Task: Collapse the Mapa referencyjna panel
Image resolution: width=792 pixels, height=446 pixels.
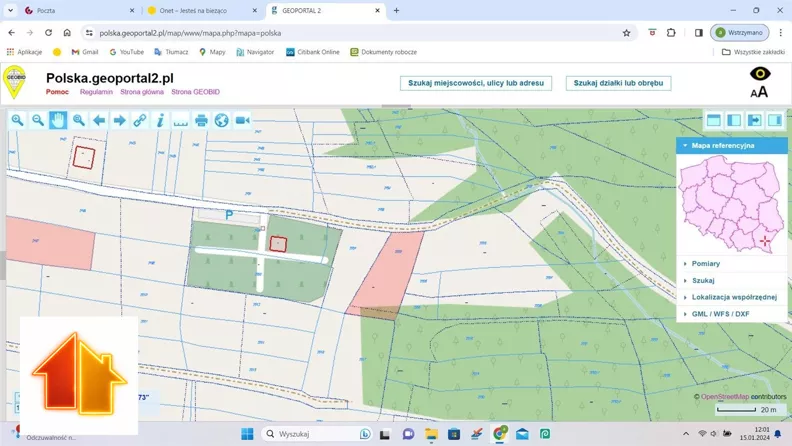Action: [731, 145]
